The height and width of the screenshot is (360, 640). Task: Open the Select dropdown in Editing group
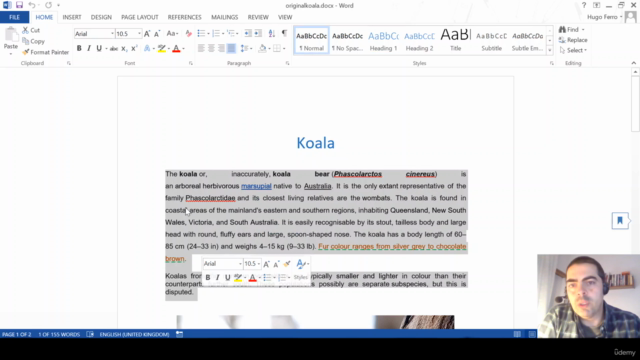coord(573,50)
